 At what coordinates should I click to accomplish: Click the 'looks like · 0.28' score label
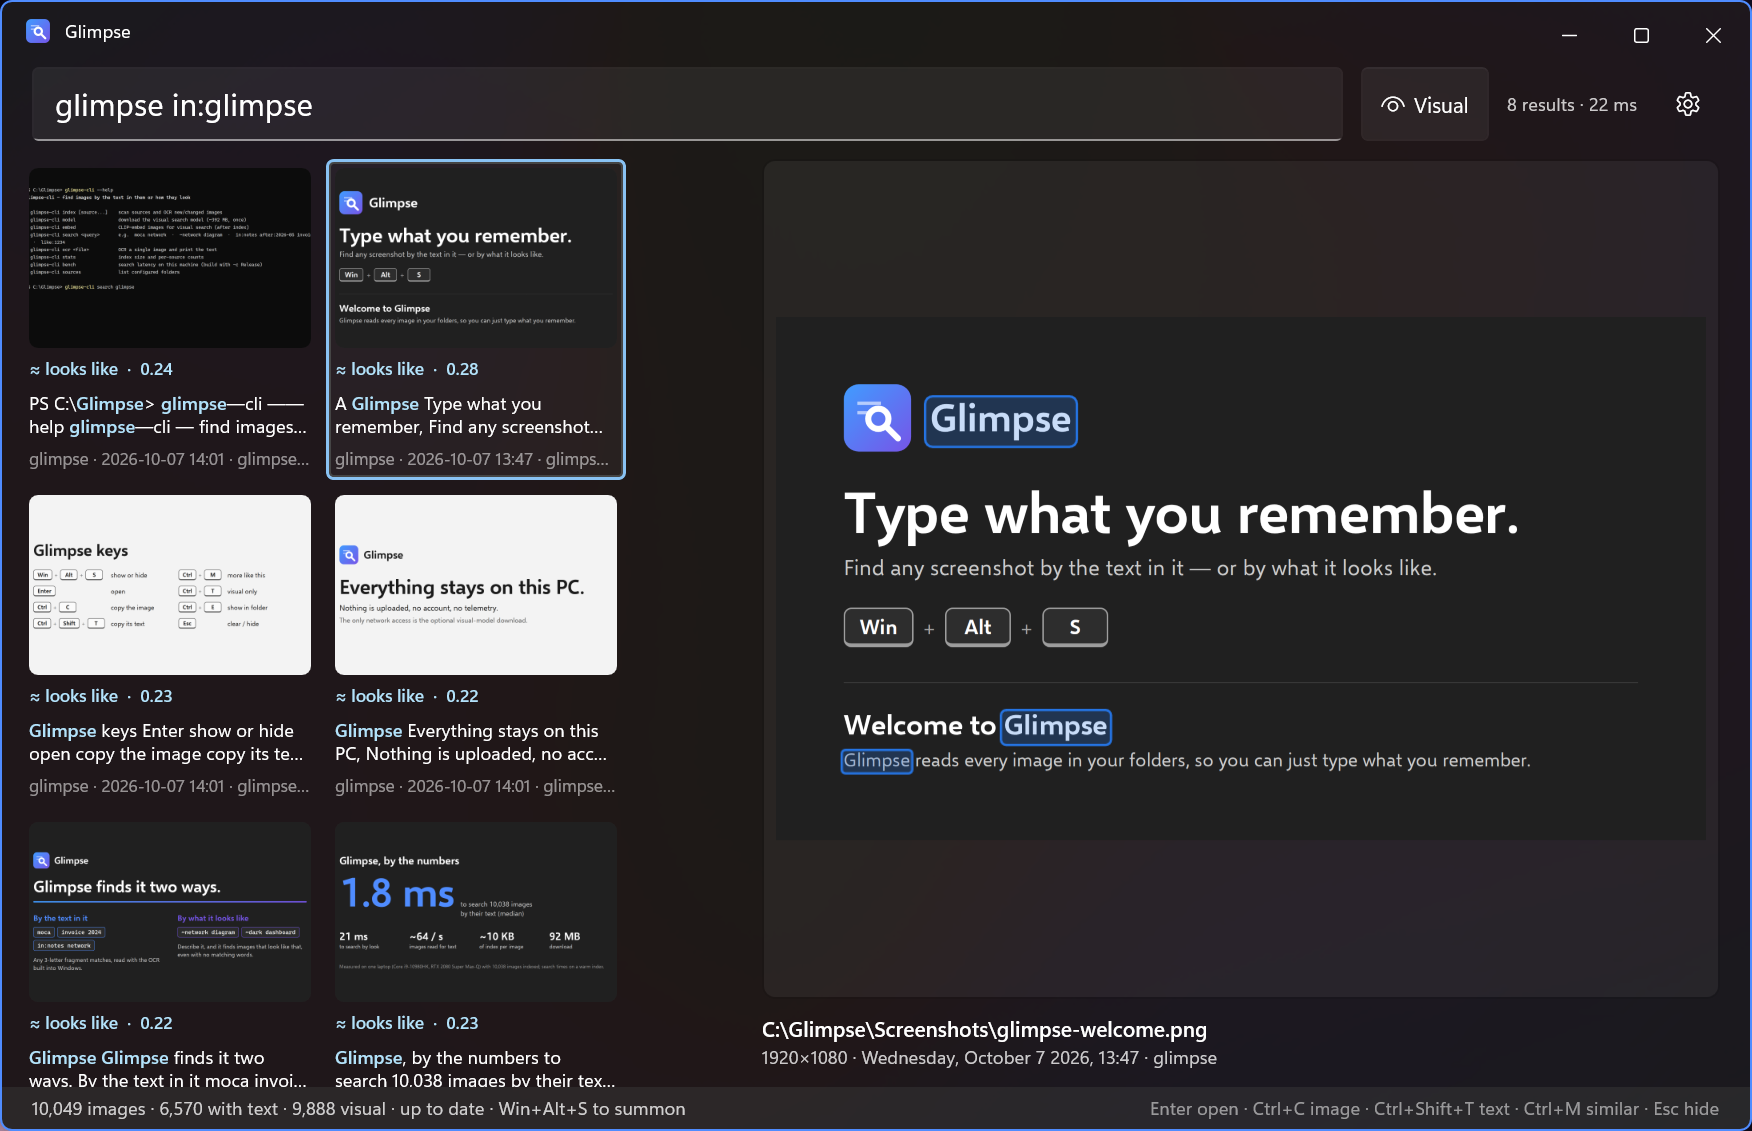pyautogui.click(x=407, y=369)
